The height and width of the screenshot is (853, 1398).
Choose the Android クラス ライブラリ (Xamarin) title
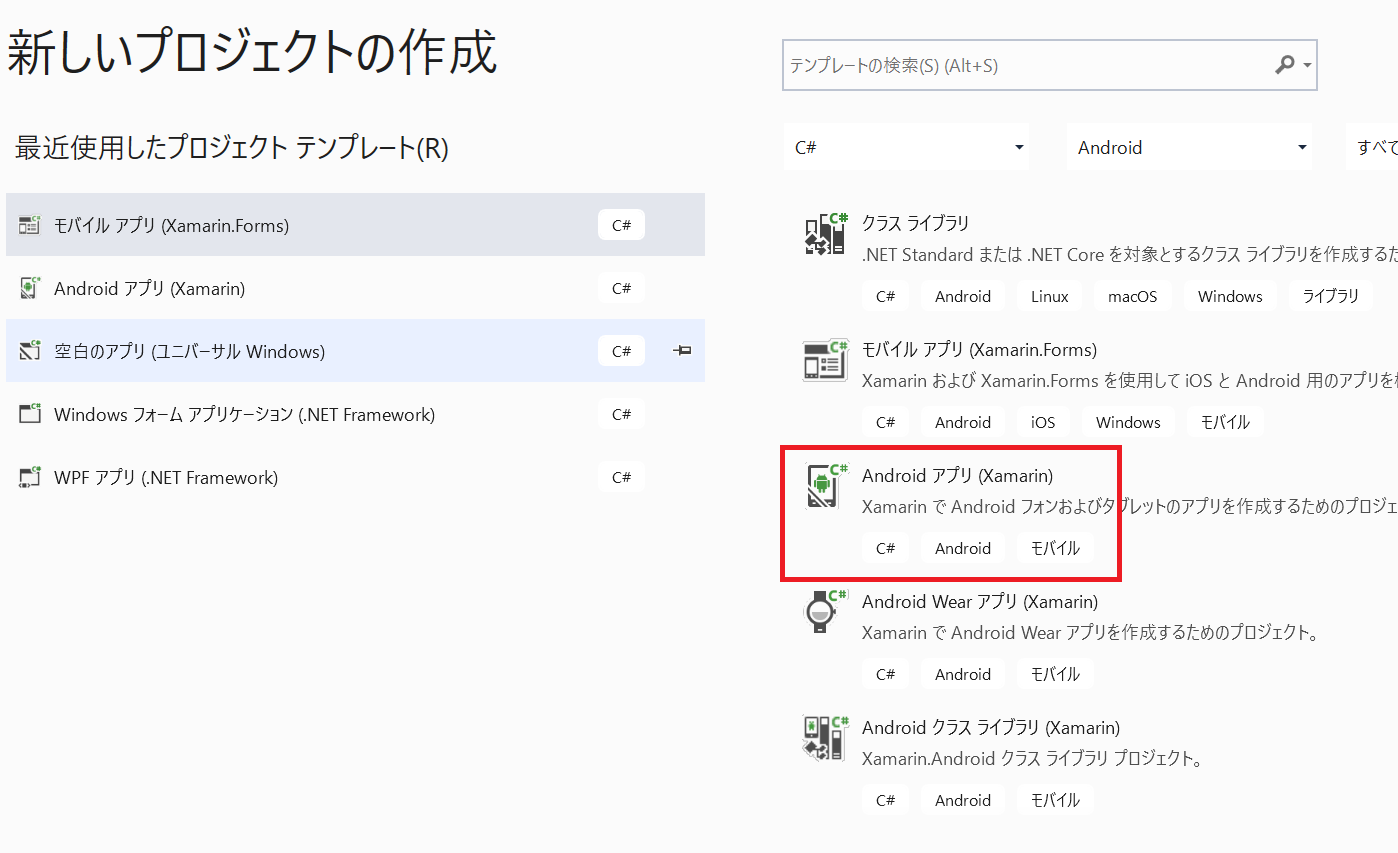991,727
